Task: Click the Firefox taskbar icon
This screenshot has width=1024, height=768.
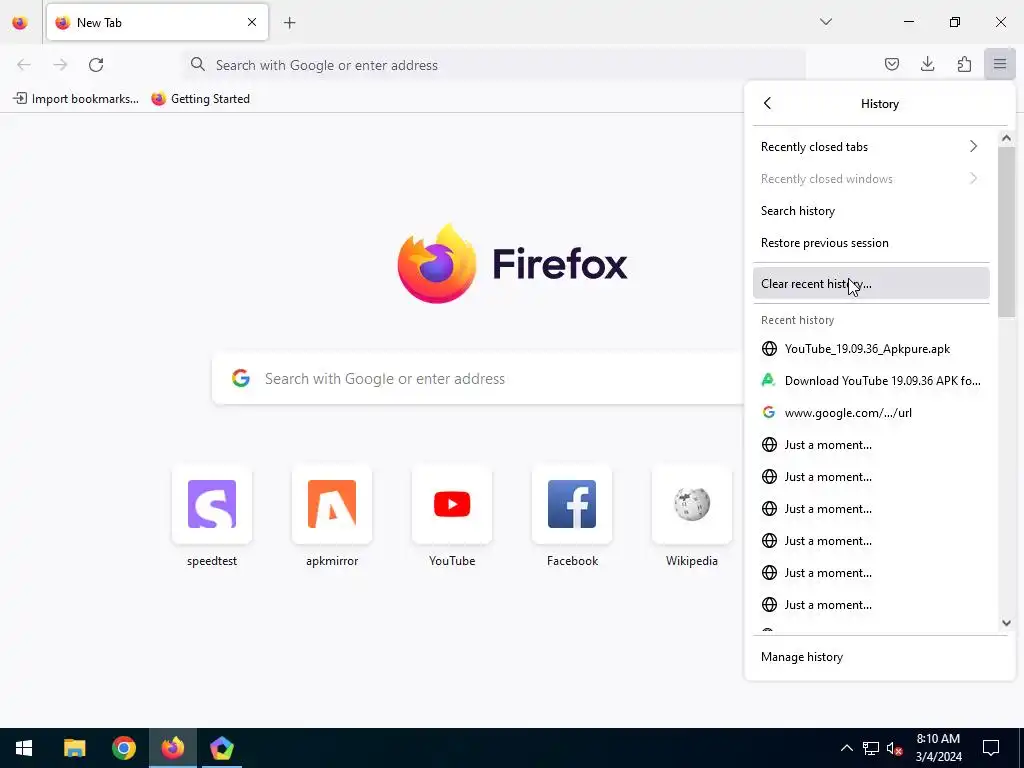Action: (x=172, y=748)
